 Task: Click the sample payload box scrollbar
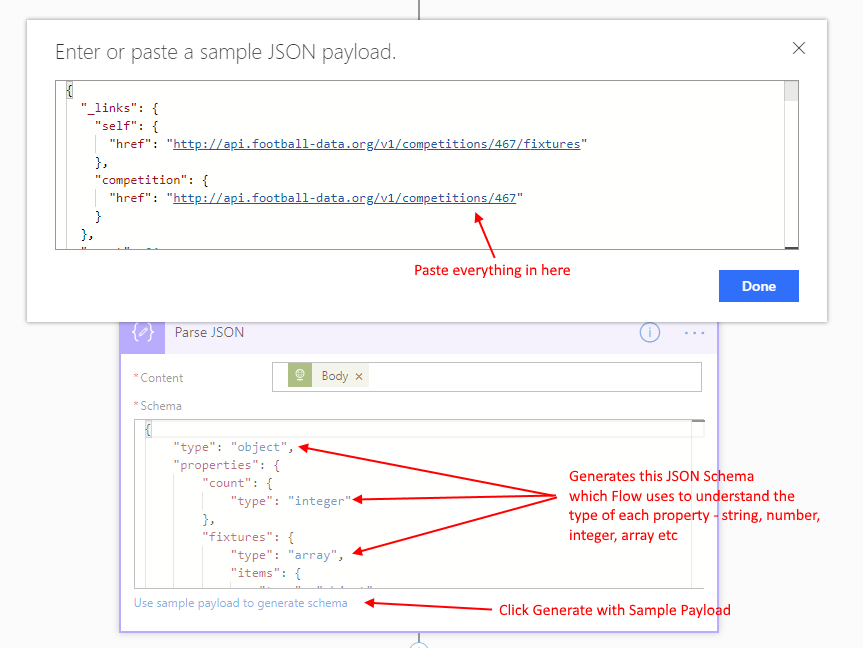(x=790, y=160)
